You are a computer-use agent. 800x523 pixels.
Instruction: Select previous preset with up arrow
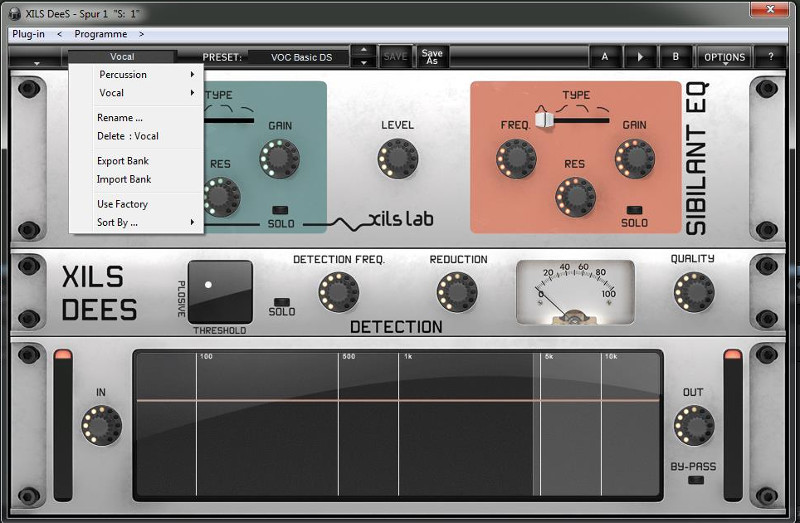pos(363,51)
